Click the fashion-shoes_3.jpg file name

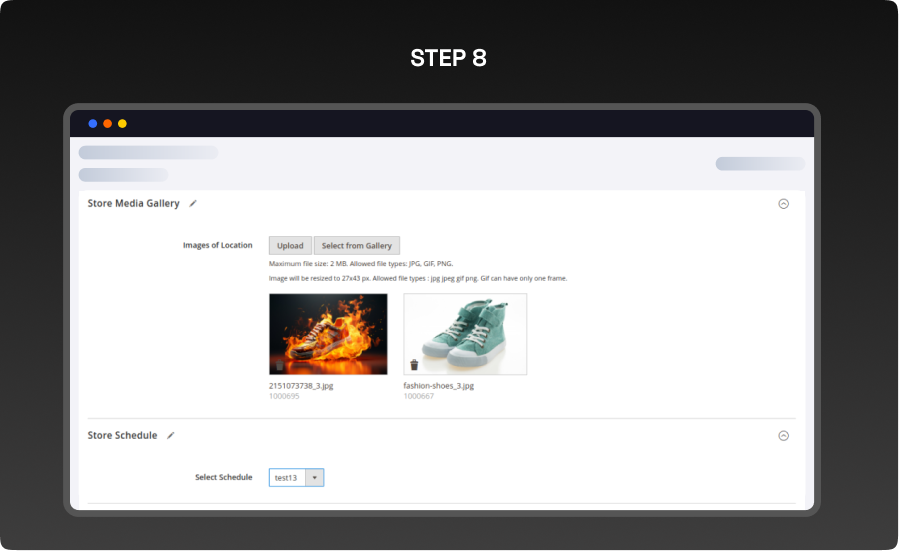[x=438, y=385]
